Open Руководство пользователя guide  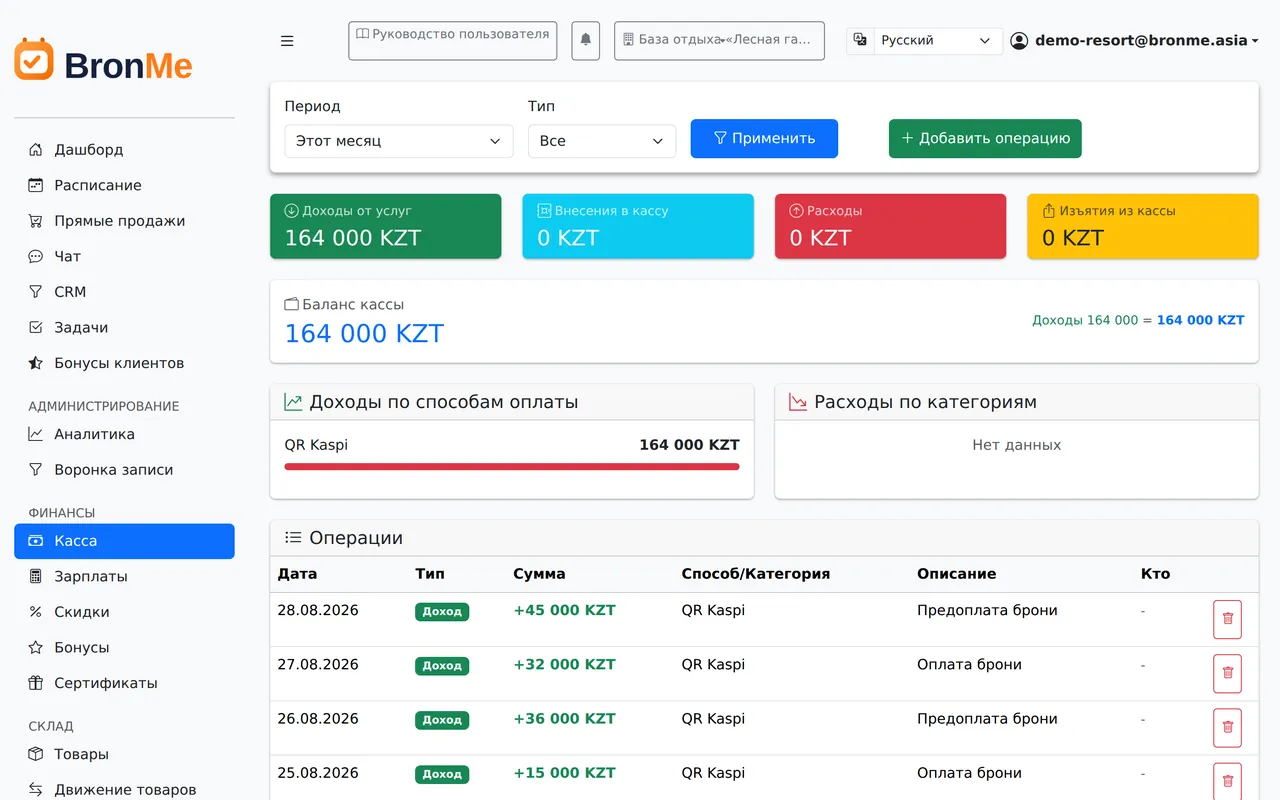453,41
